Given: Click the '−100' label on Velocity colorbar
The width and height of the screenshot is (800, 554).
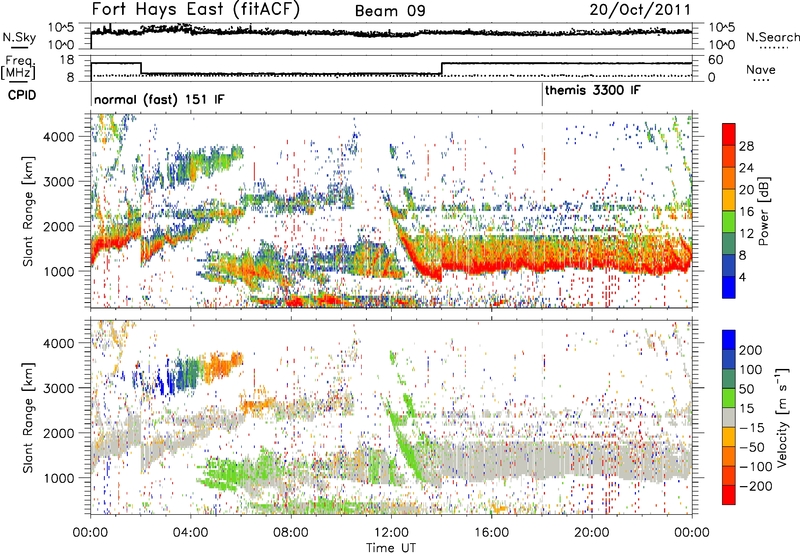Looking at the screenshot, I should pyautogui.click(x=756, y=467).
